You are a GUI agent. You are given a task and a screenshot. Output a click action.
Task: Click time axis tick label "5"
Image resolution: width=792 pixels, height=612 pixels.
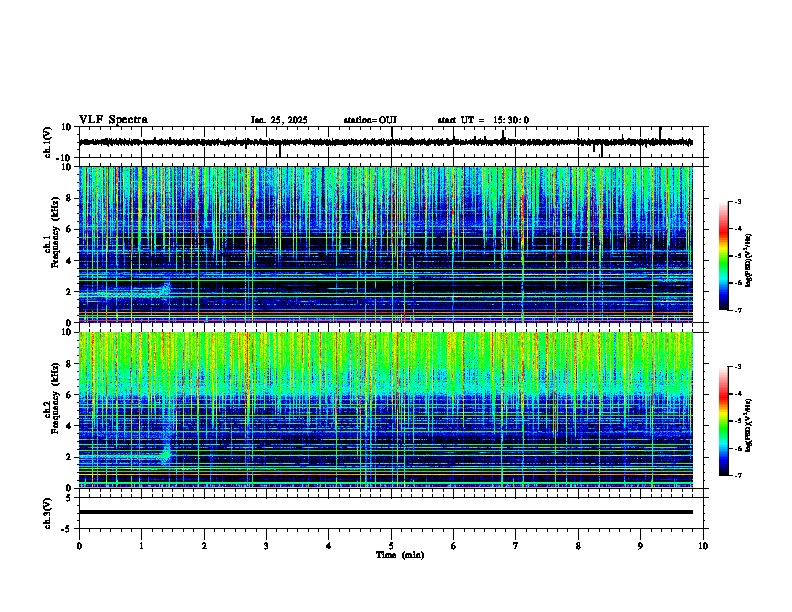(x=391, y=546)
